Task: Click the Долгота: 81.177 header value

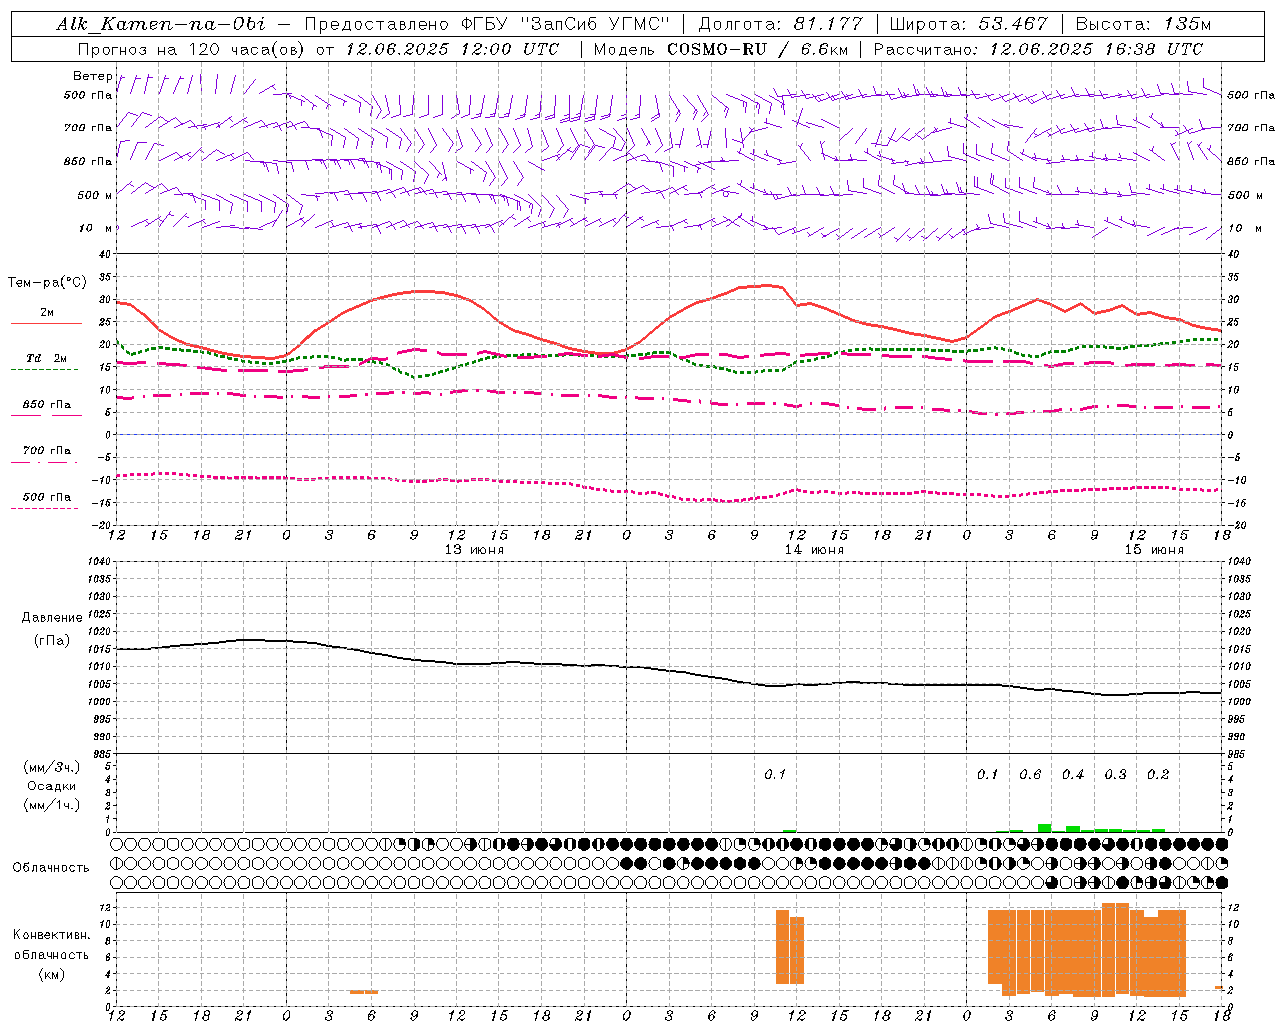Action: (780, 24)
